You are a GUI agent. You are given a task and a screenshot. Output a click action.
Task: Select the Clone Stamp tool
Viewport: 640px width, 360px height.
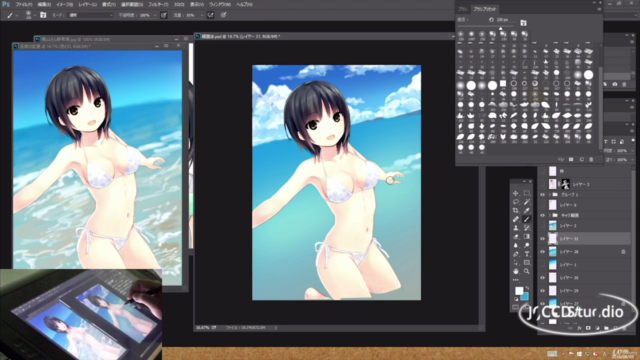tap(516, 228)
